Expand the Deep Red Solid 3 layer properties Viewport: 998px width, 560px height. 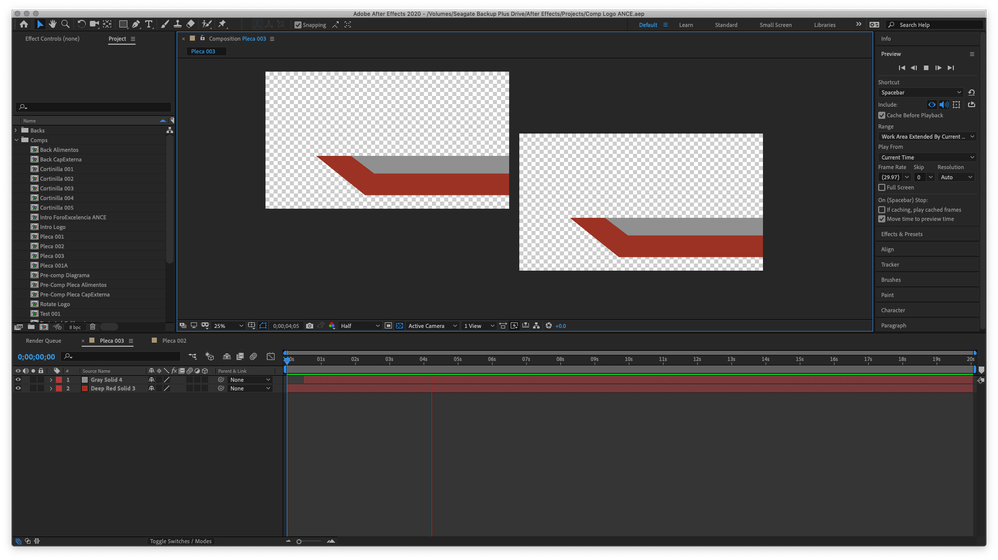click(50, 388)
